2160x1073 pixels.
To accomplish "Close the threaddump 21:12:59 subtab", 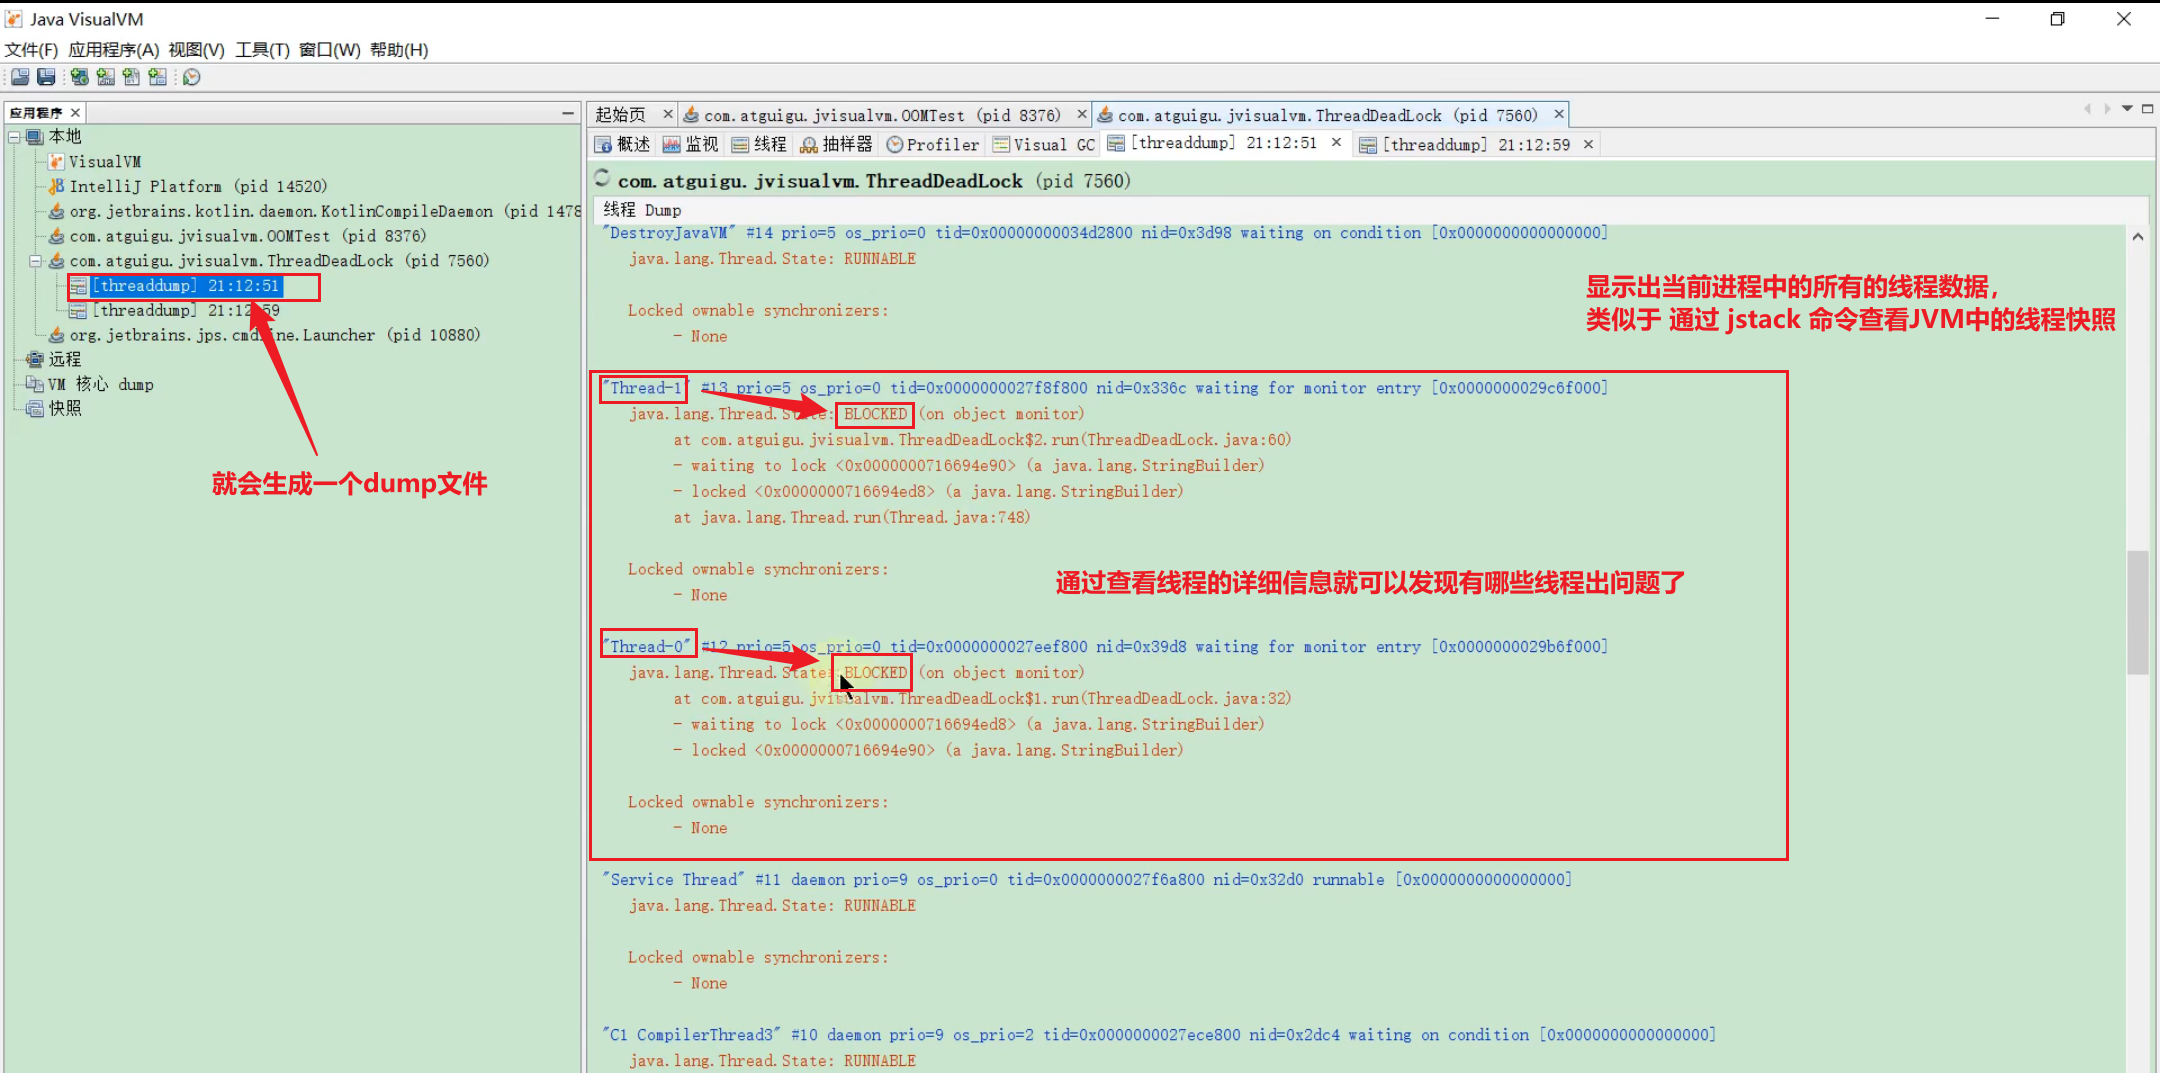I will click(x=1588, y=145).
